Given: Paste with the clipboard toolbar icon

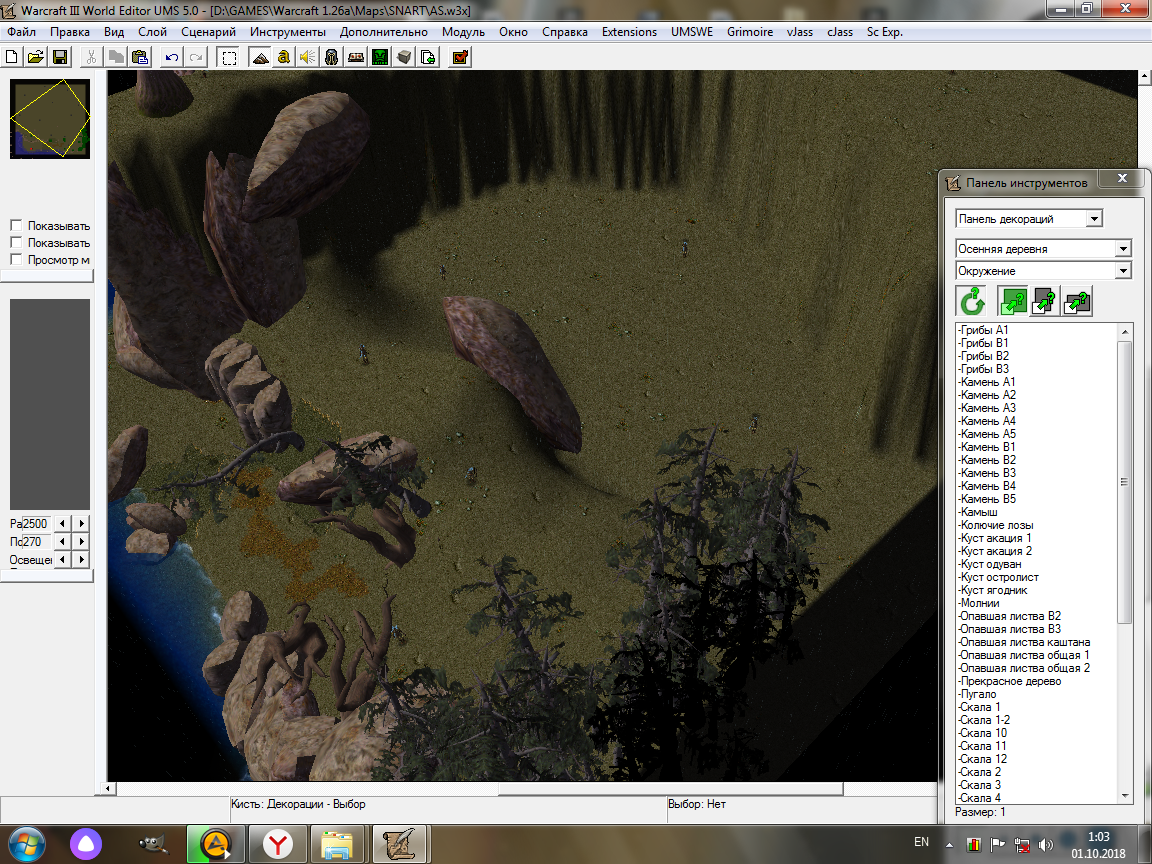Looking at the screenshot, I should point(140,57).
